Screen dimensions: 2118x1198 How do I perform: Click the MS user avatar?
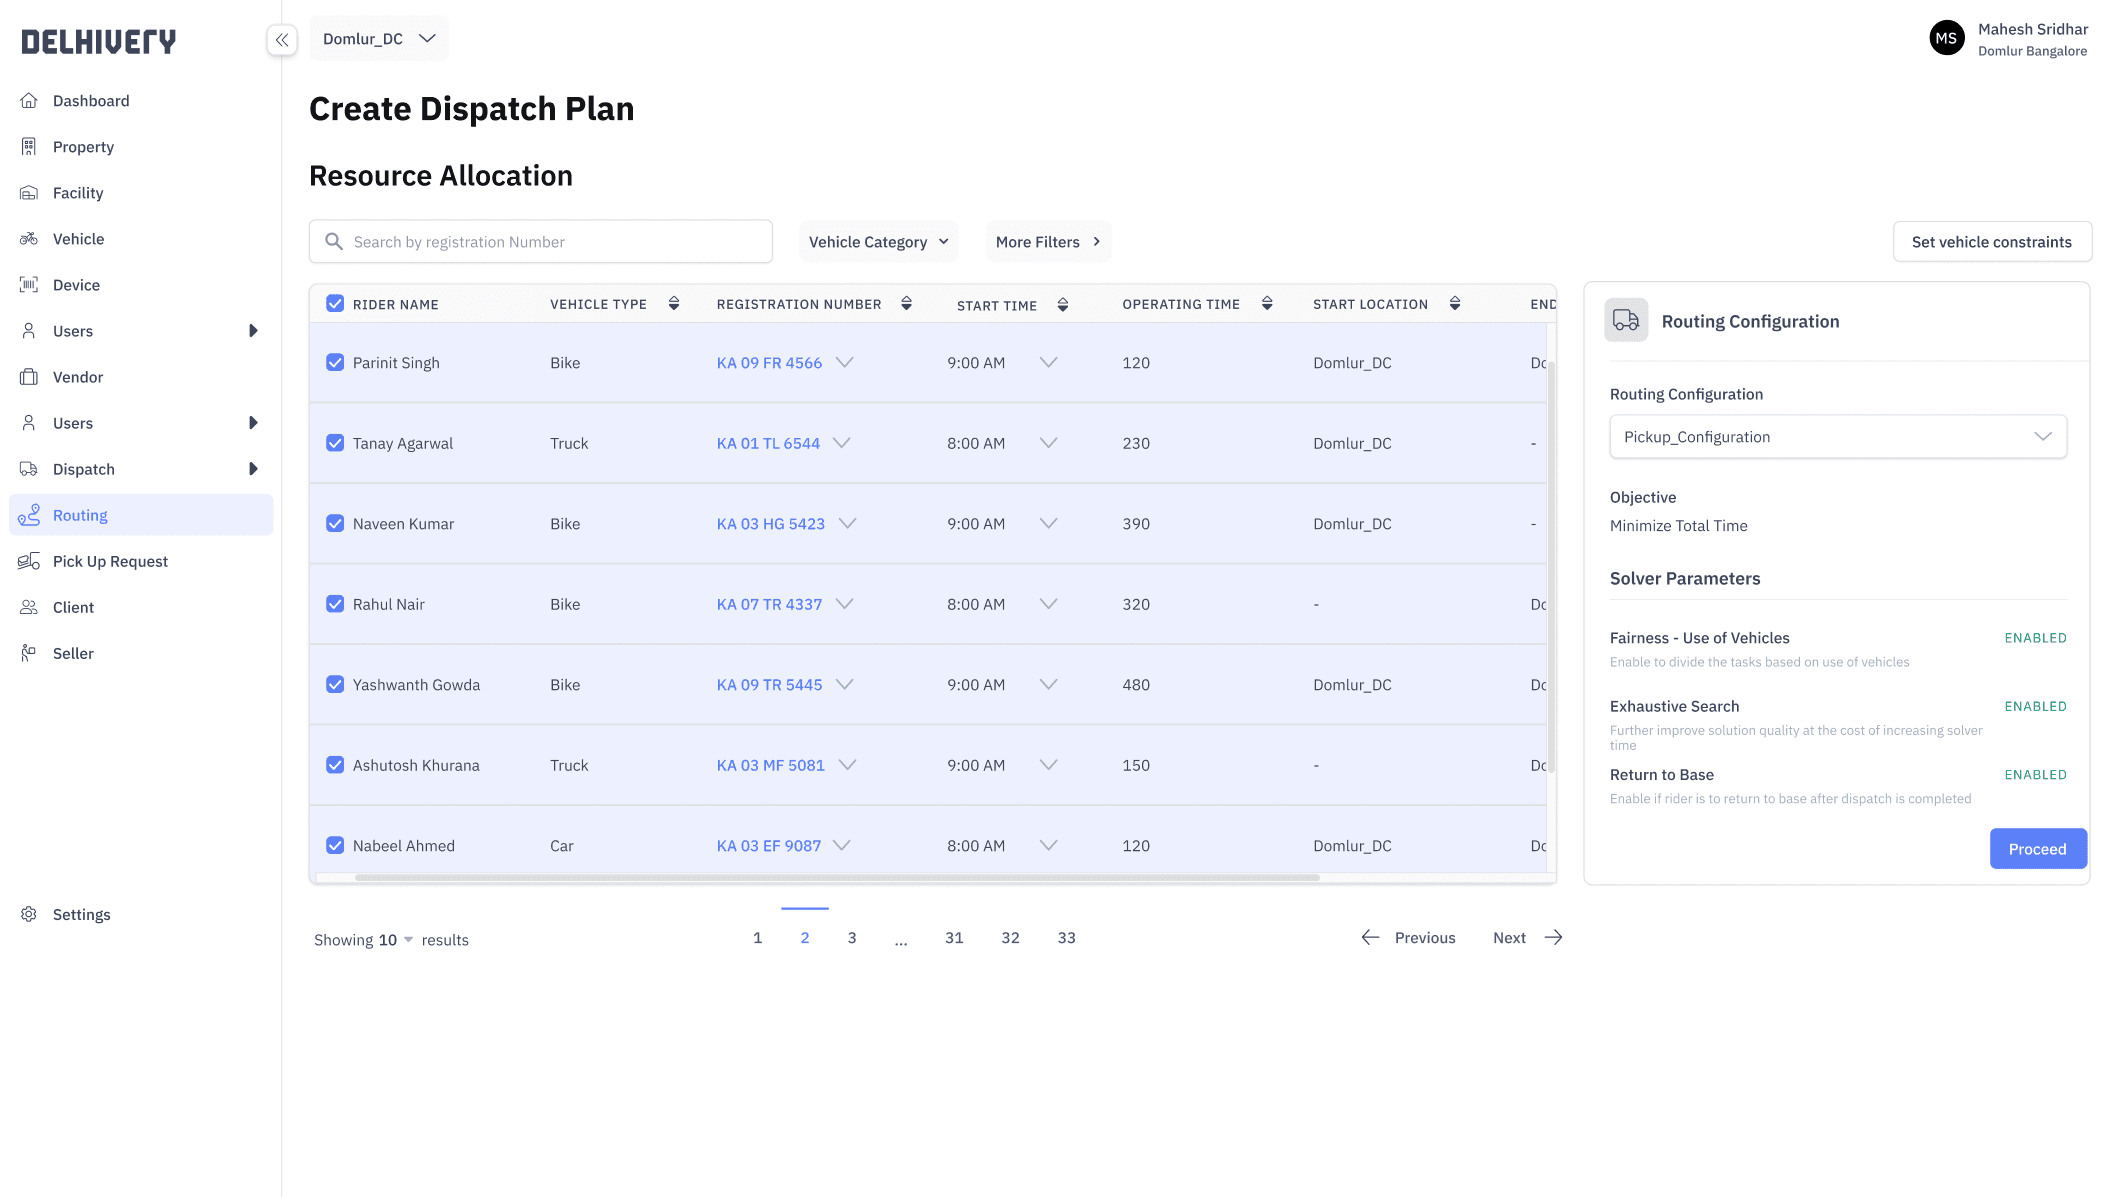click(x=1946, y=39)
